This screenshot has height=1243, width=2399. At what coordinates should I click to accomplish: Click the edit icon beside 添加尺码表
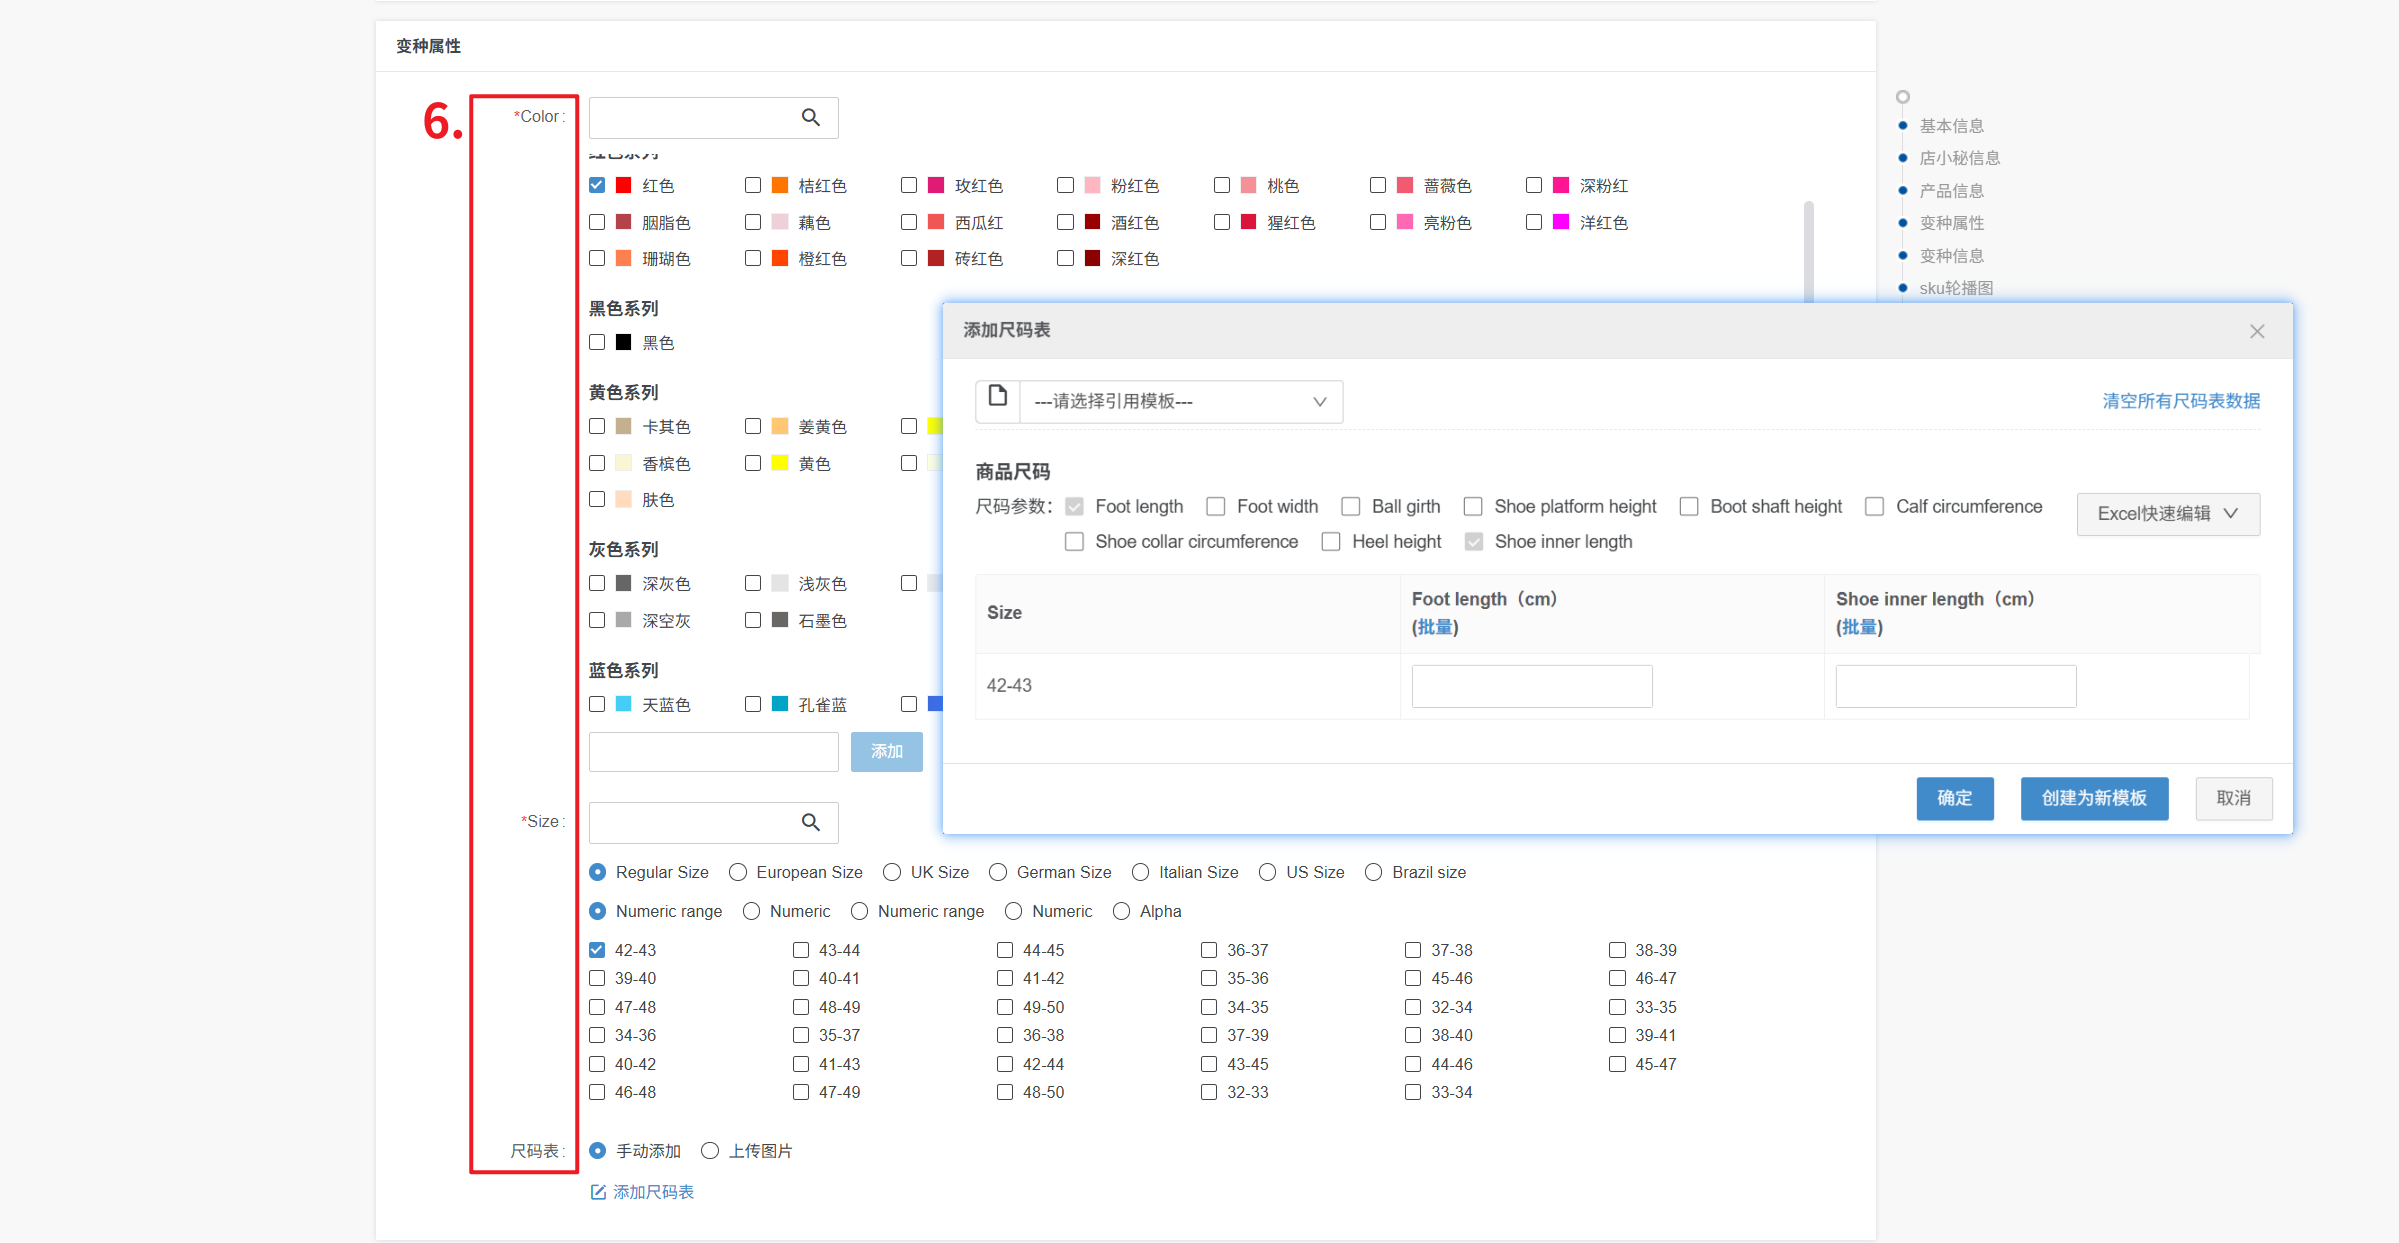point(598,1192)
